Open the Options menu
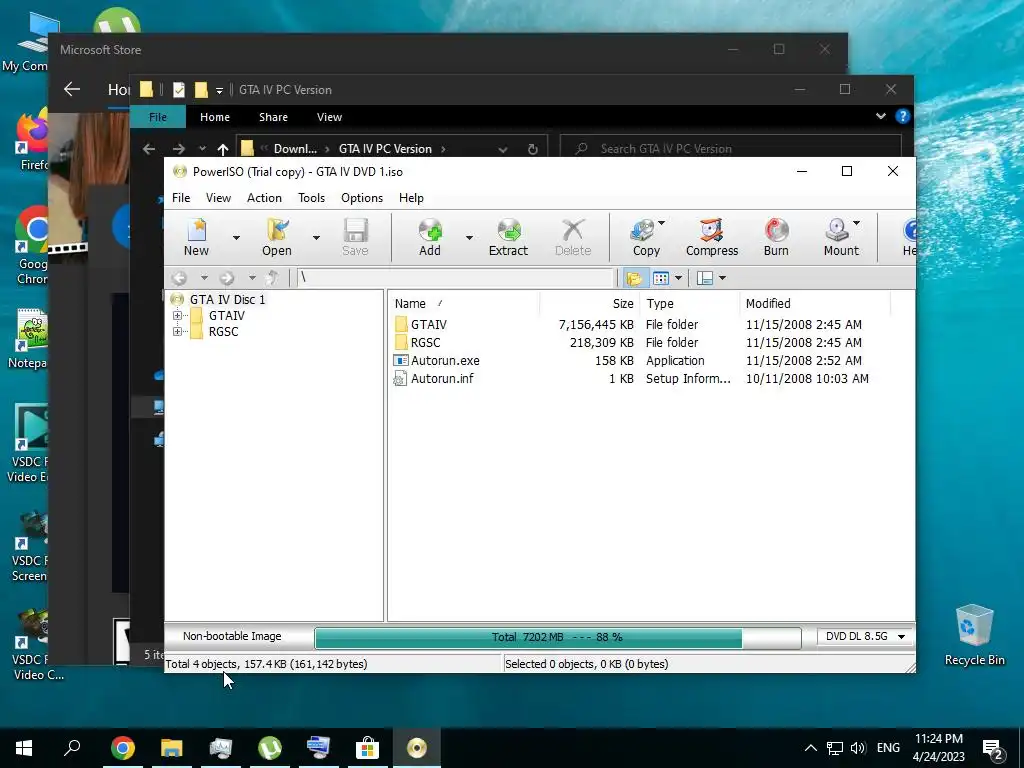 [362, 198]
